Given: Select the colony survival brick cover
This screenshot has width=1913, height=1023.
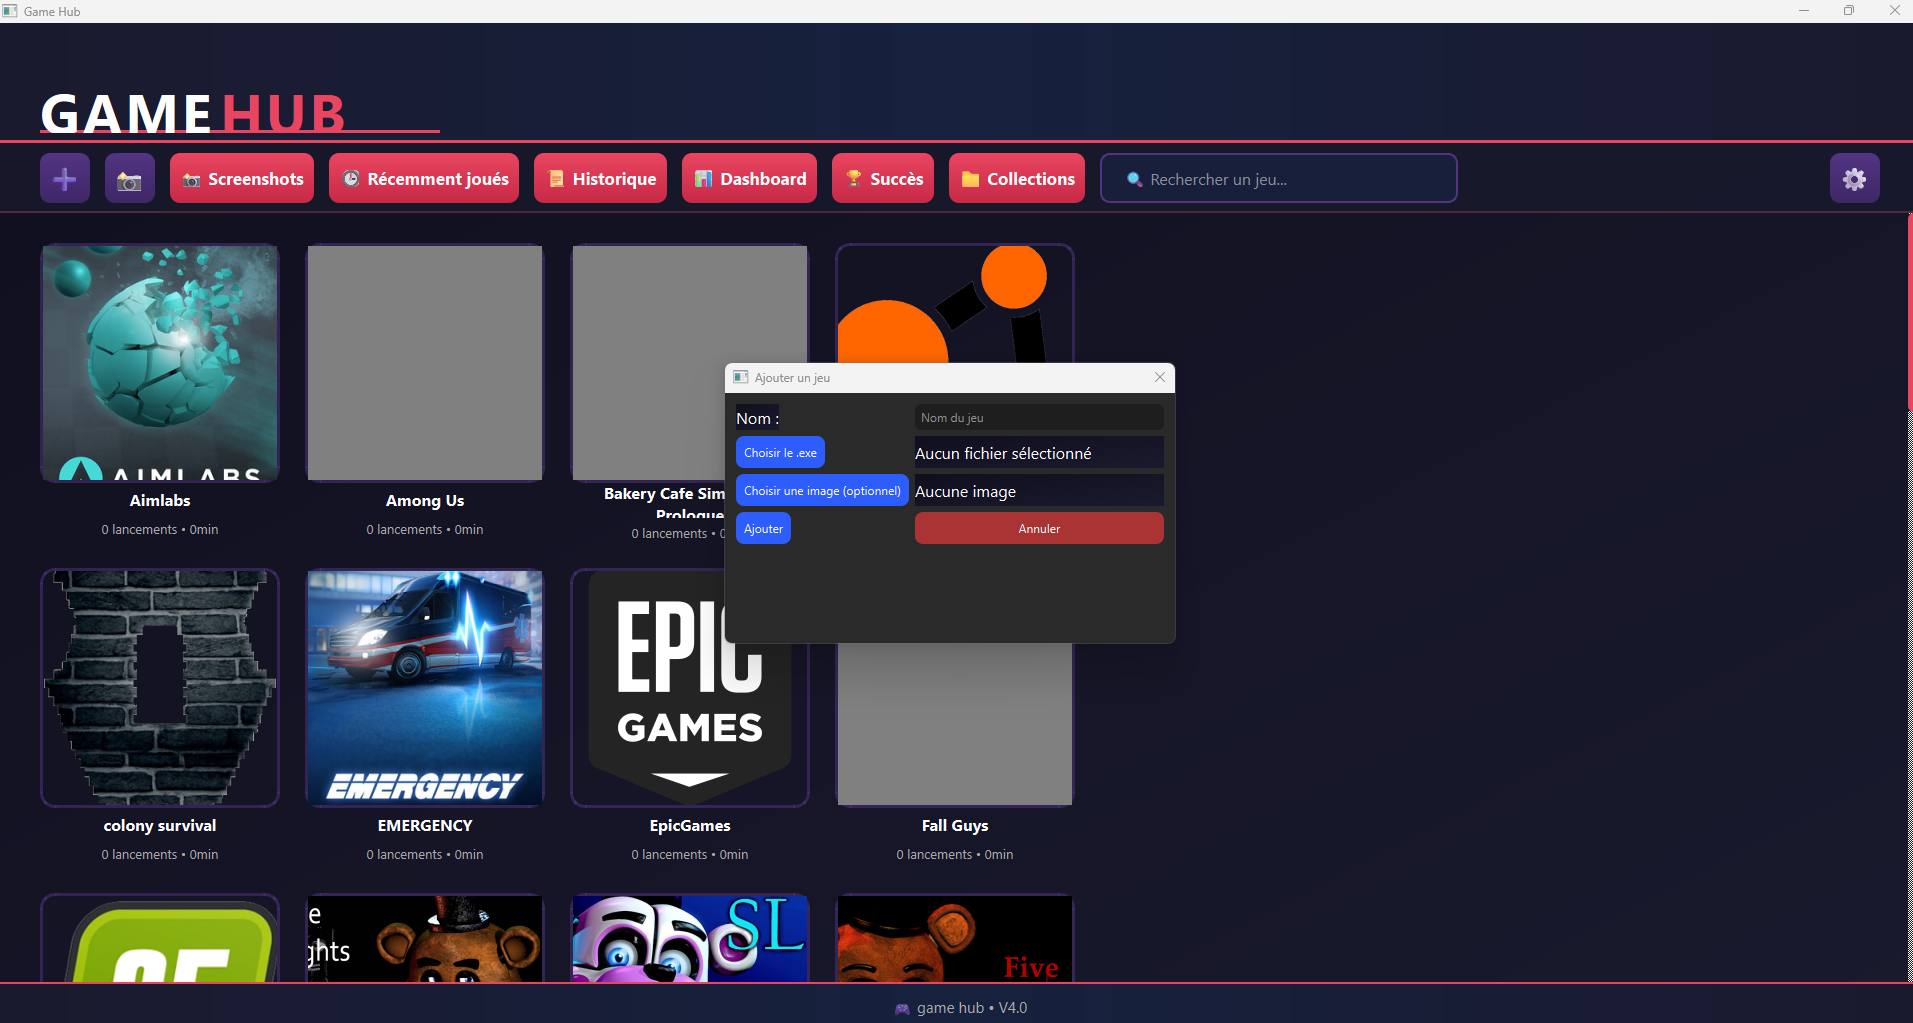Looking at the screenshot, I should (160, 688).
